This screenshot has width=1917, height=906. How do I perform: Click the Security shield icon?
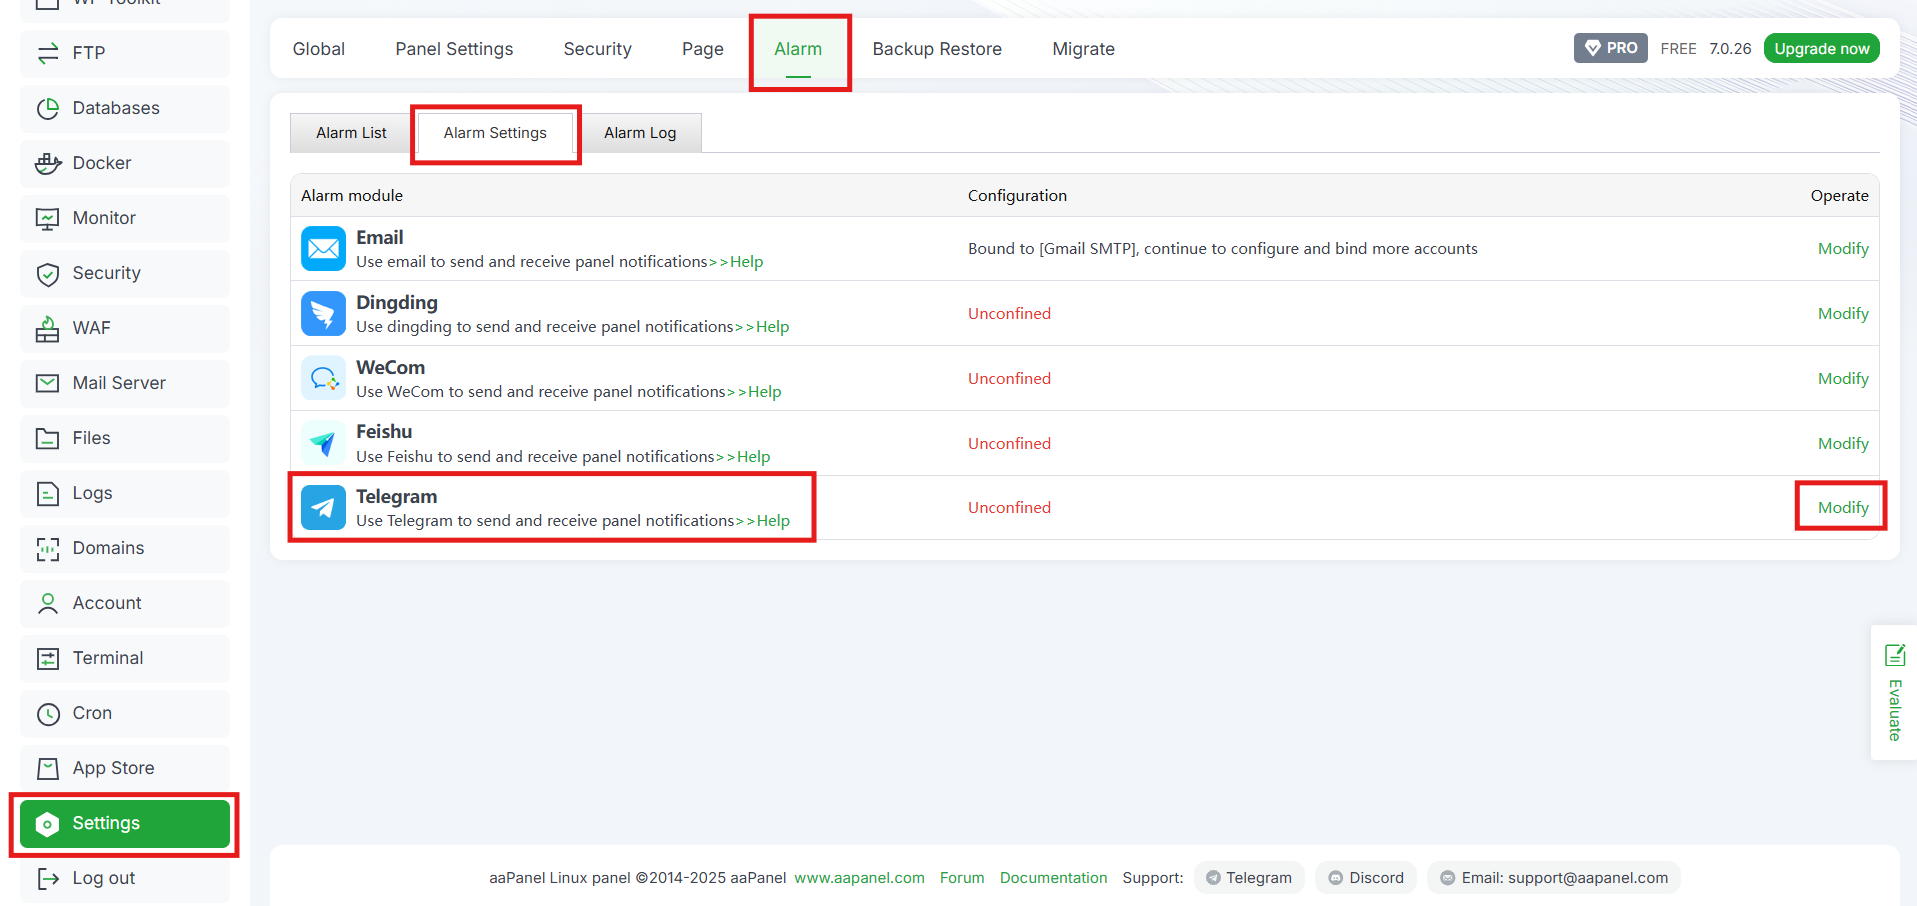pos(47,273)
